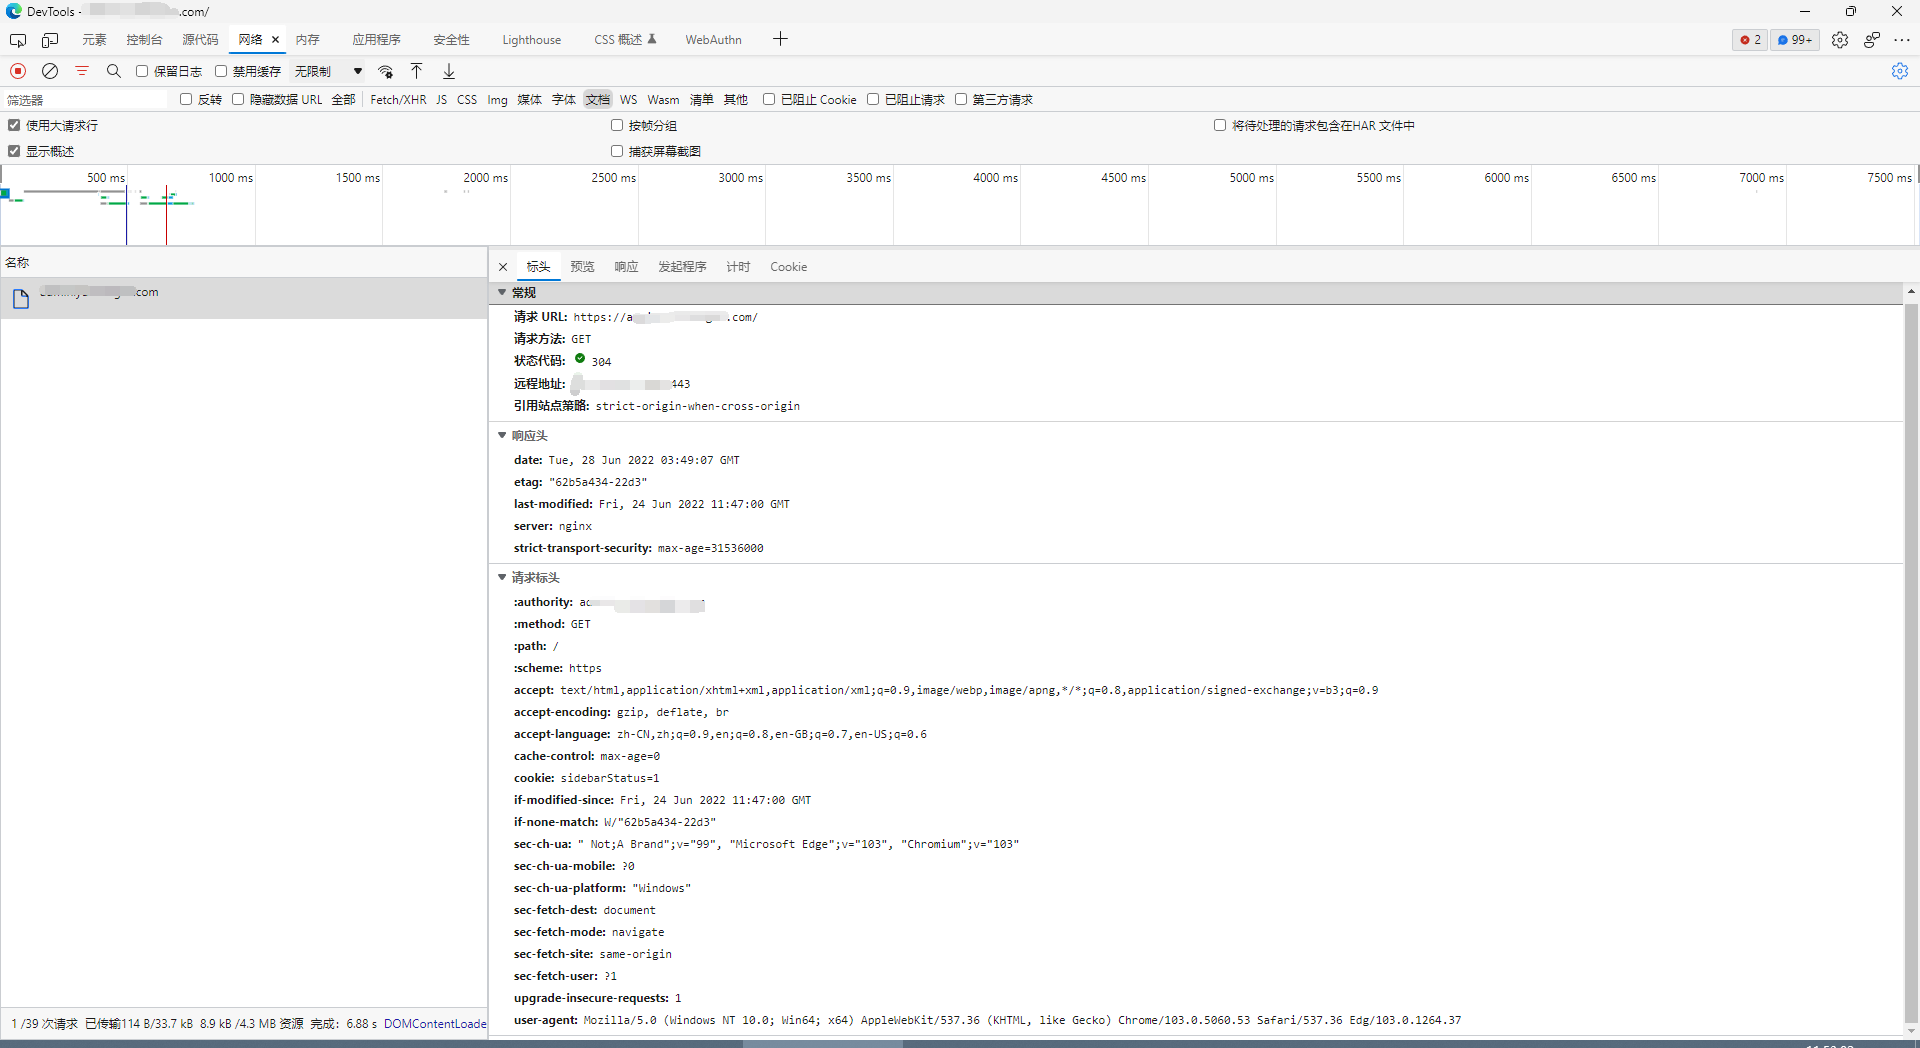Toggle the filter funnel icon
Screen dimensions: 1920x1048
click(82, 71)
